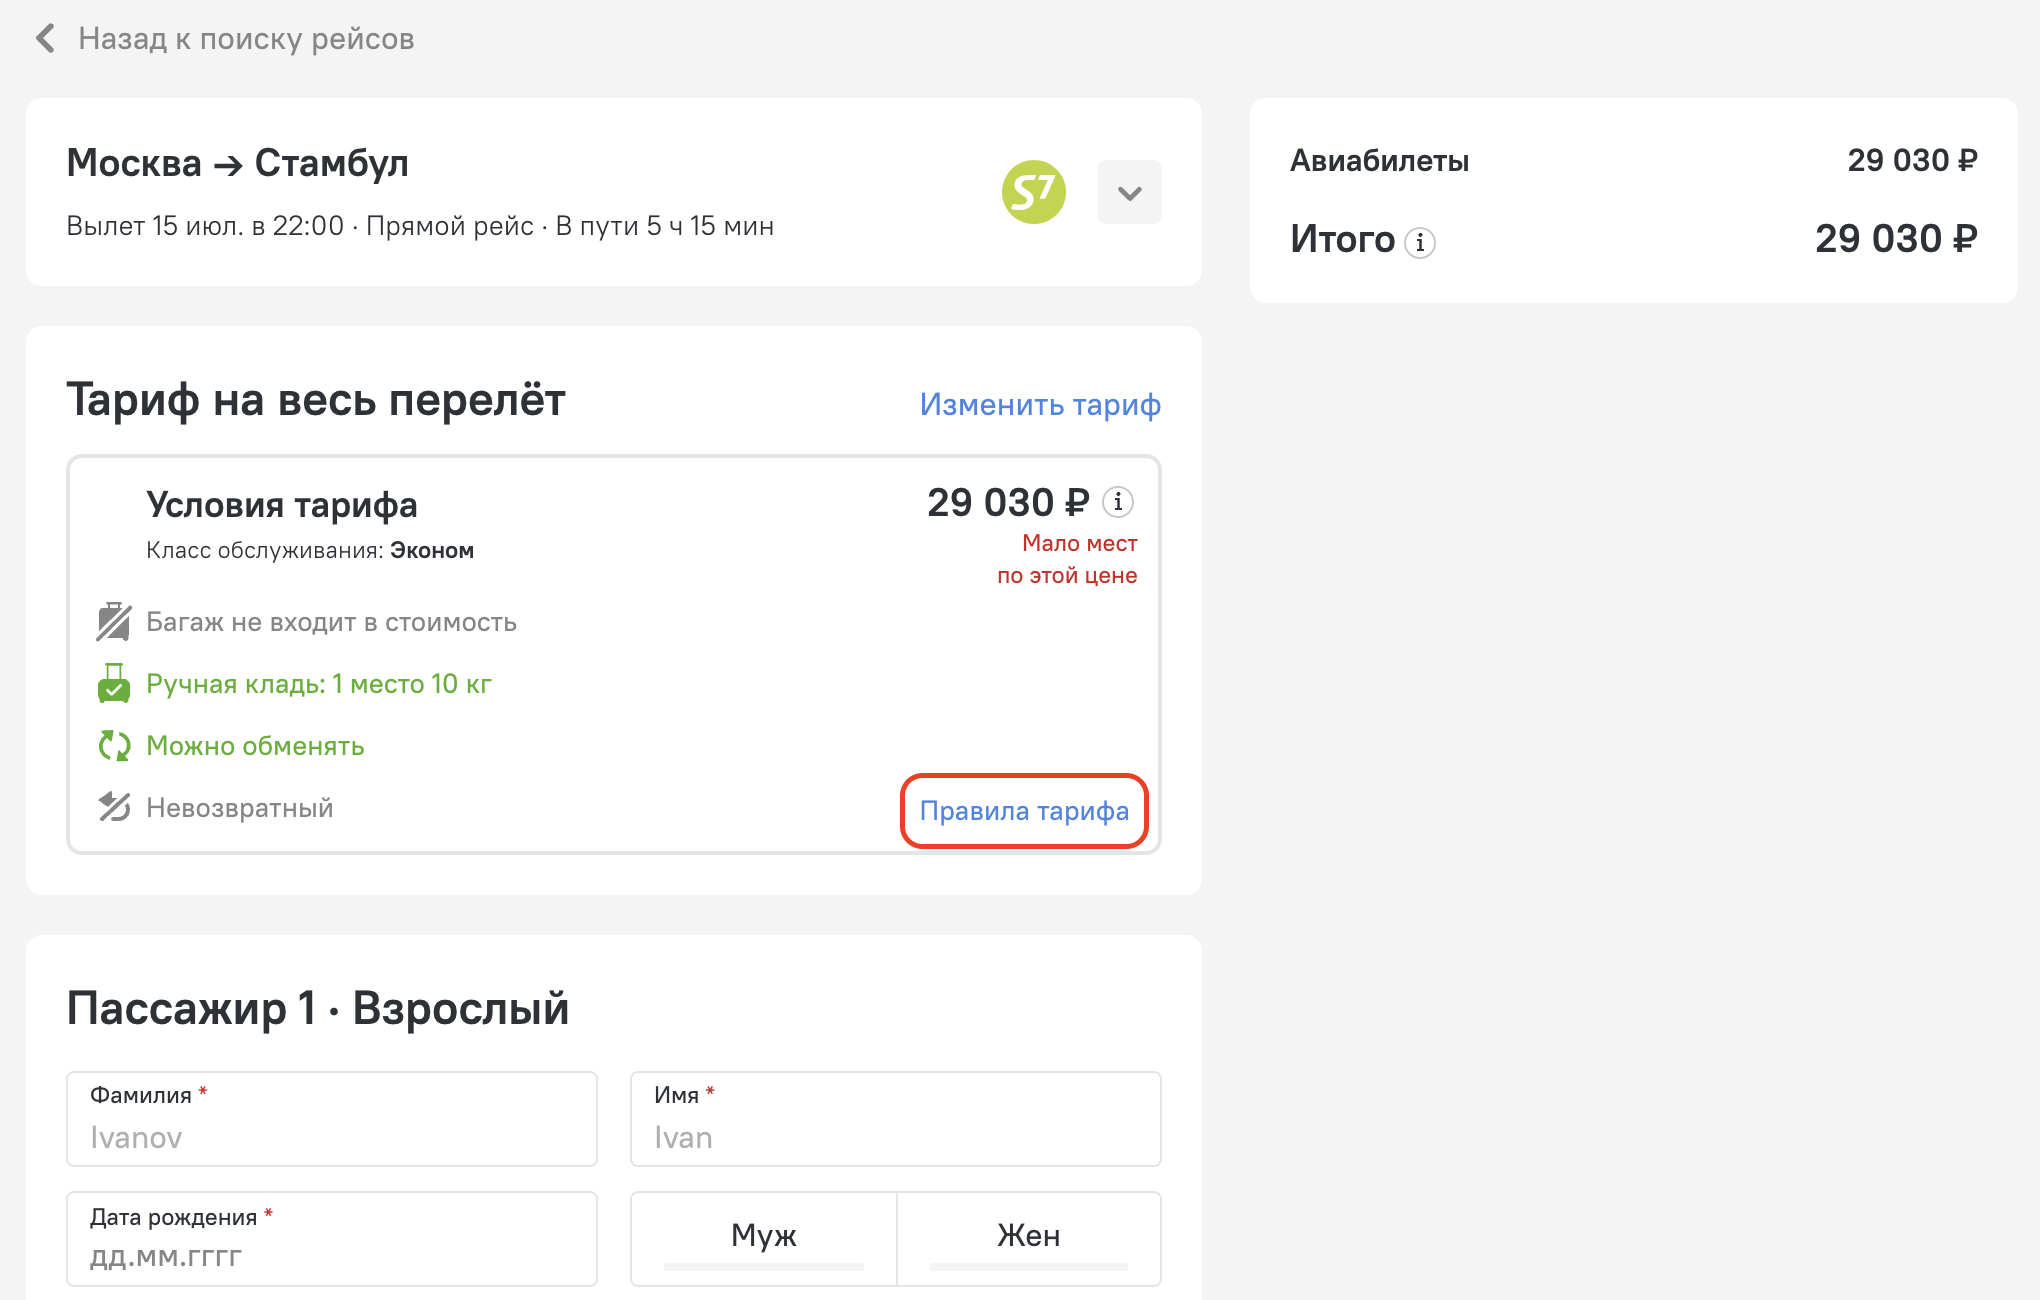Click the exchange arrows icon
The image size is (2040, 1300).
pyautogui.click(x=114, y=746)
